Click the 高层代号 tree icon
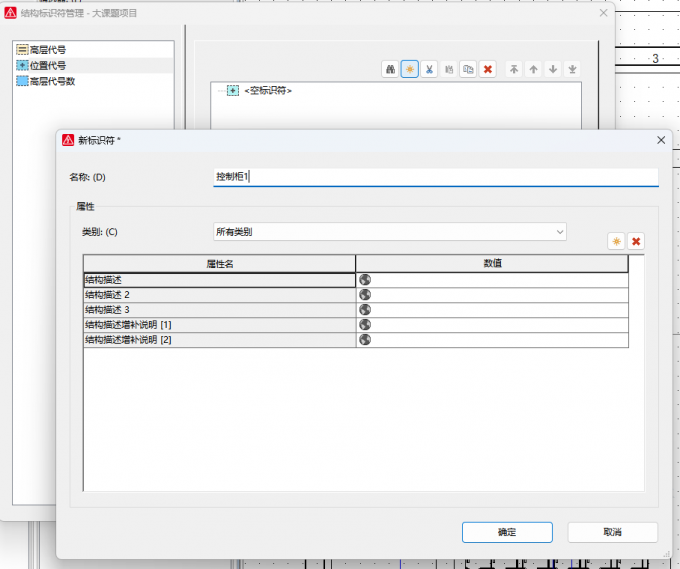Screen dimensions: 680x569 point(22,49)
